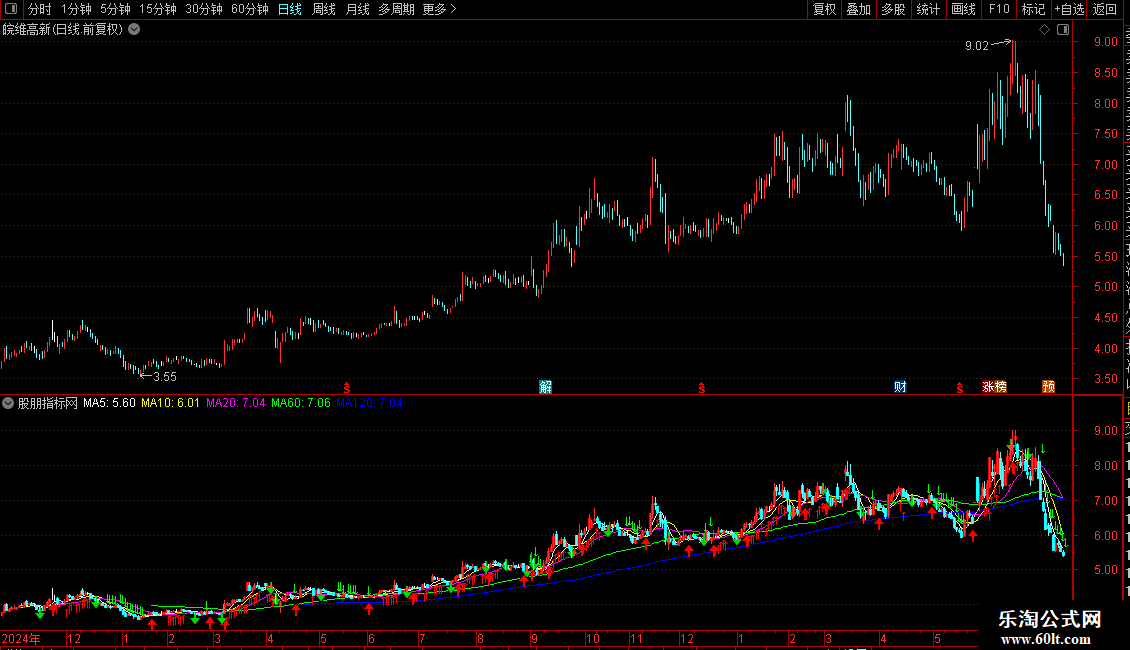Click the S marker near December
This screenshot has width=1130, height=650.
tap(701, 388)
